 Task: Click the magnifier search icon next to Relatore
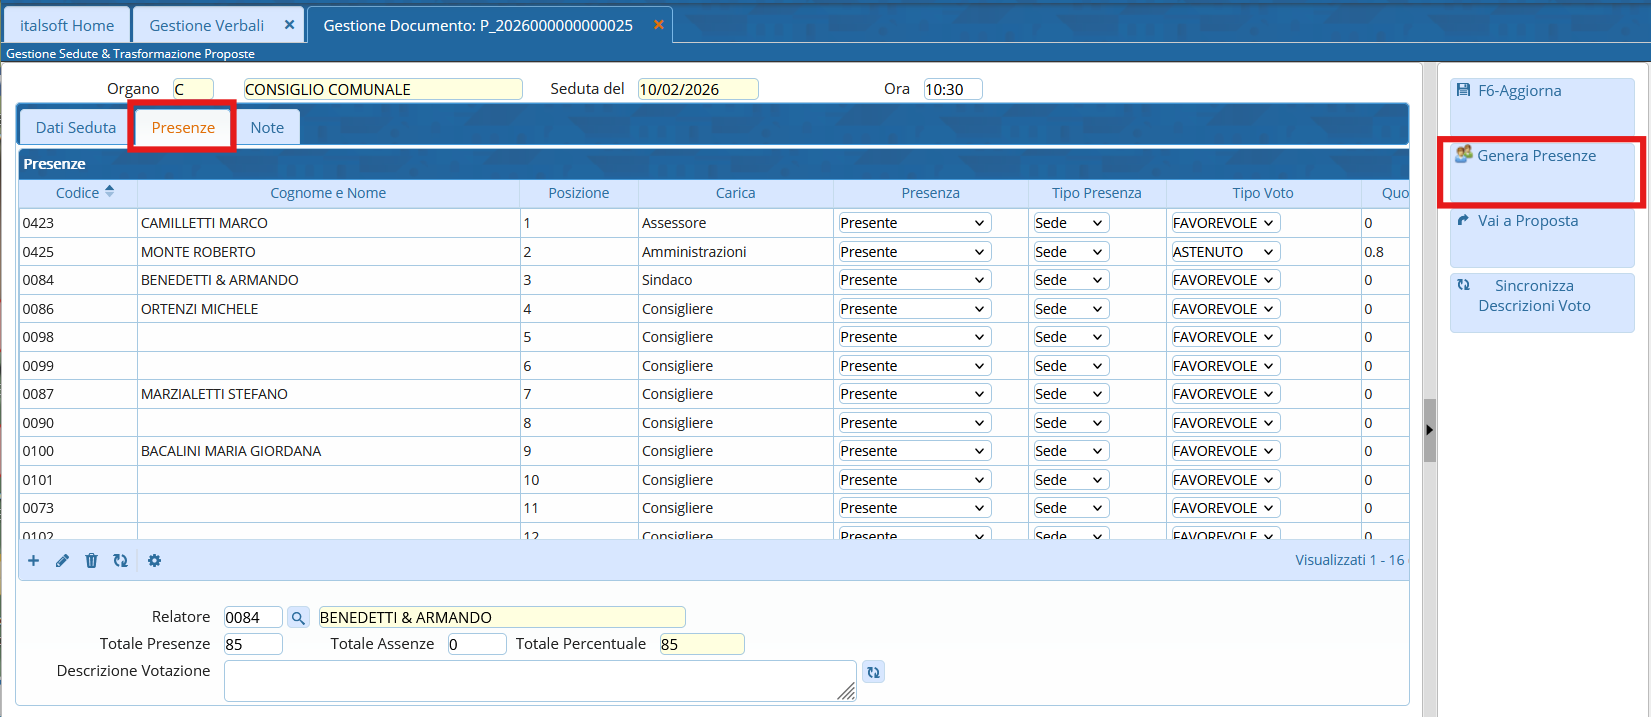[x=298, y=618]
